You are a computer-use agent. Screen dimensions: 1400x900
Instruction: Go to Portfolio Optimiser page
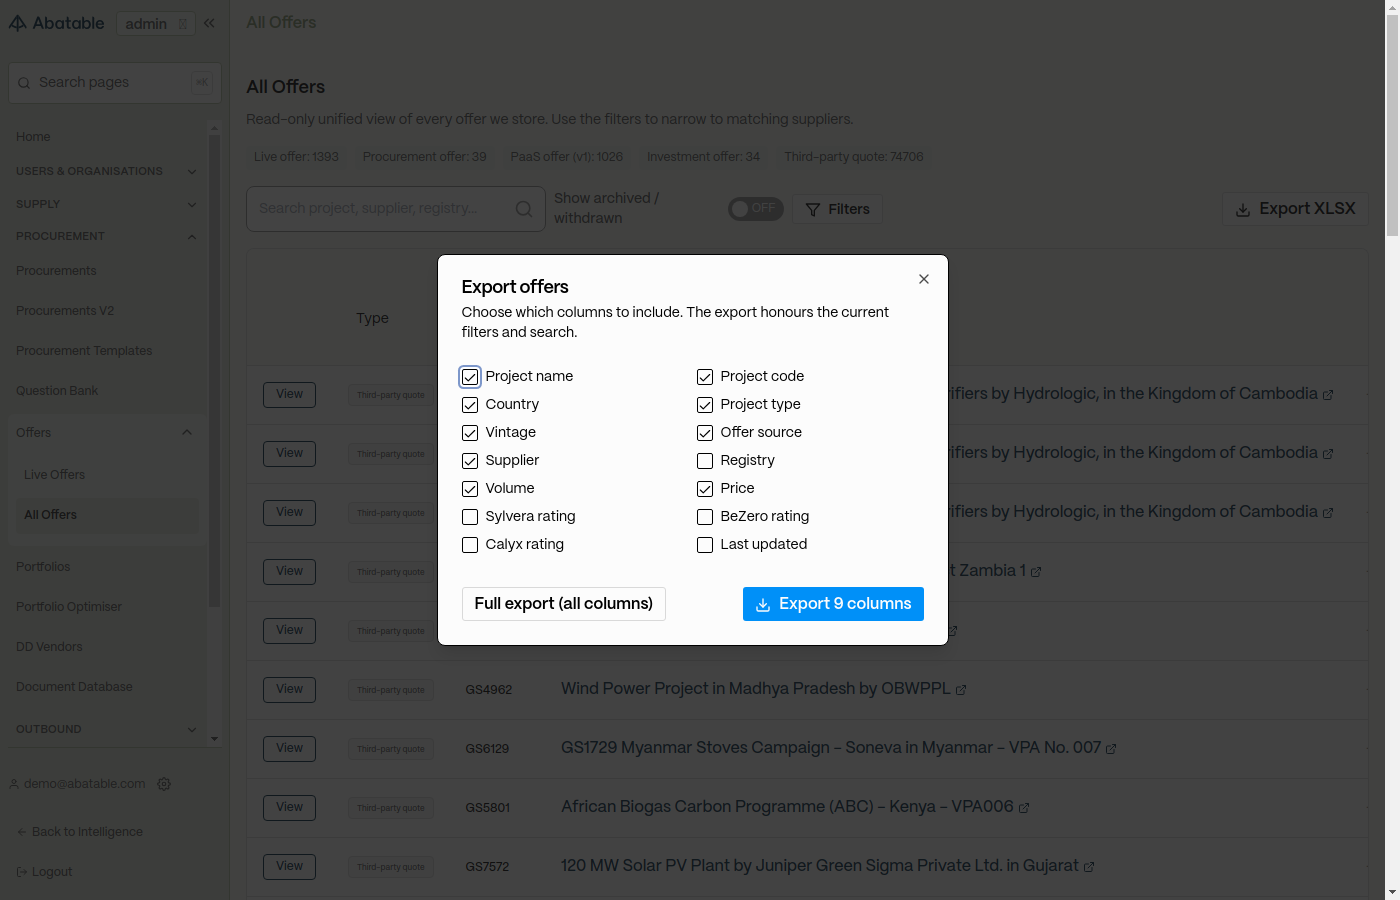[x=69, y=607]
